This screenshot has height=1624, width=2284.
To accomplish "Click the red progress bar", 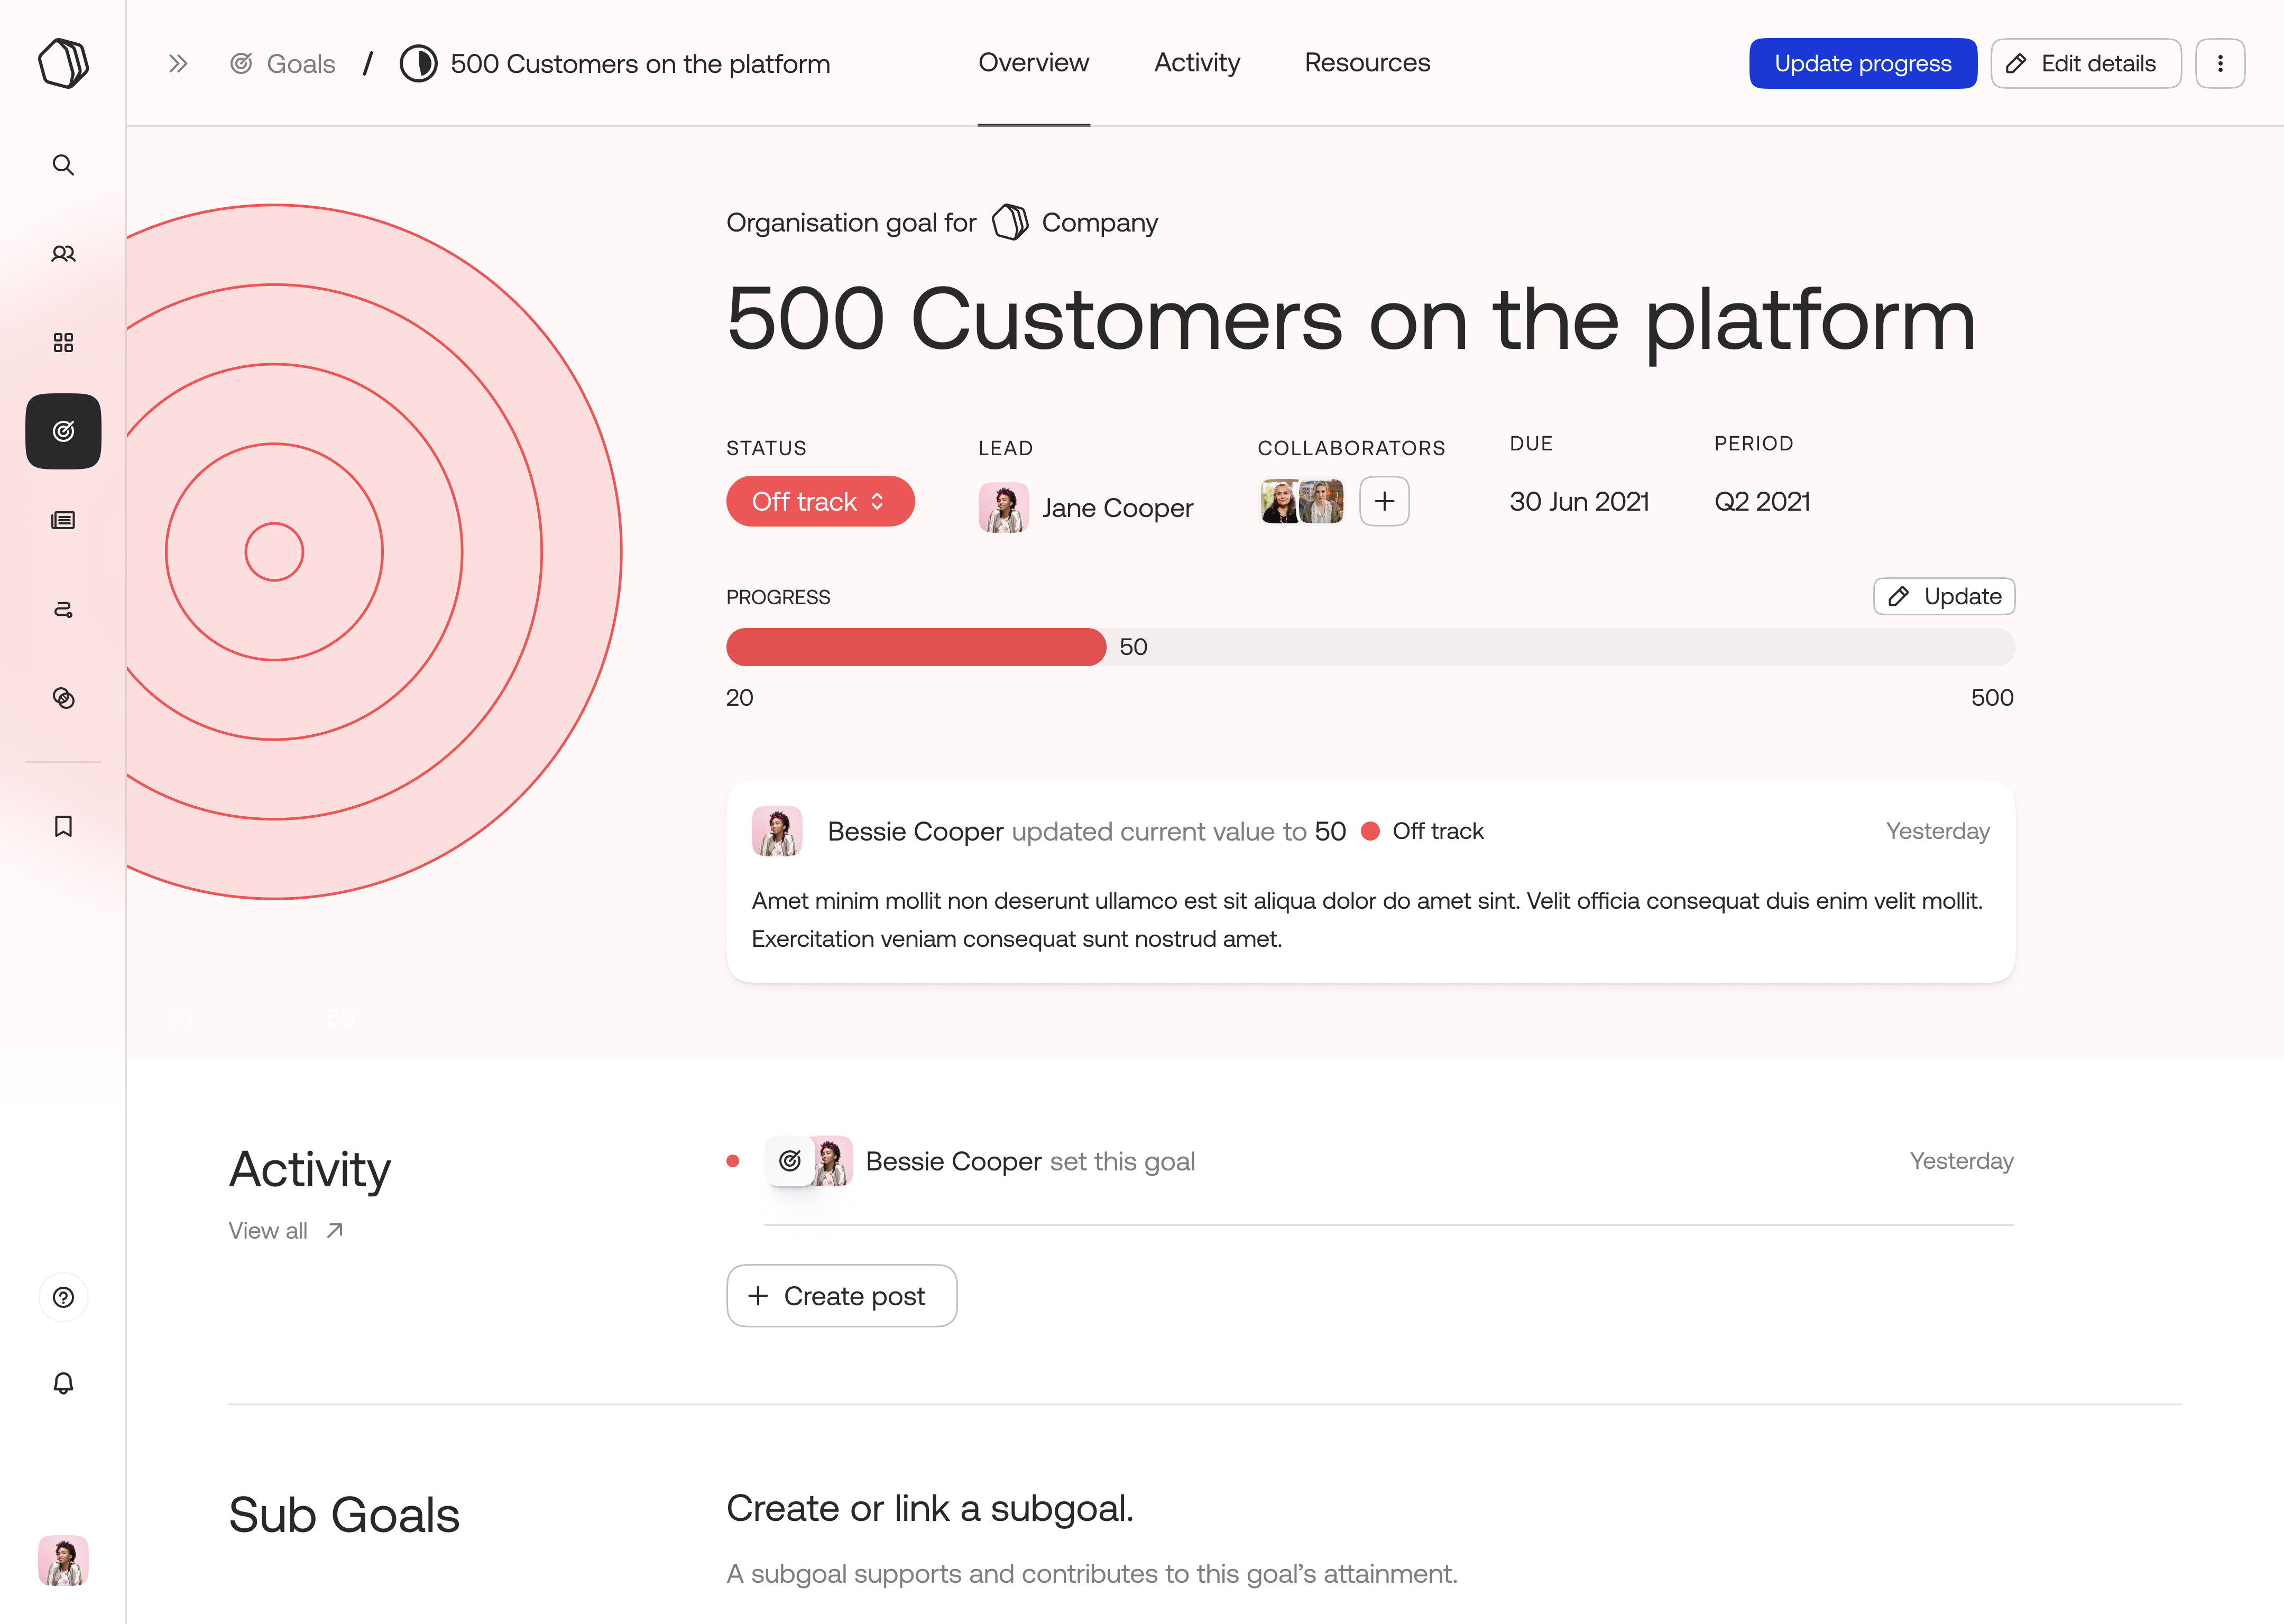I will (x=915, y=647).
